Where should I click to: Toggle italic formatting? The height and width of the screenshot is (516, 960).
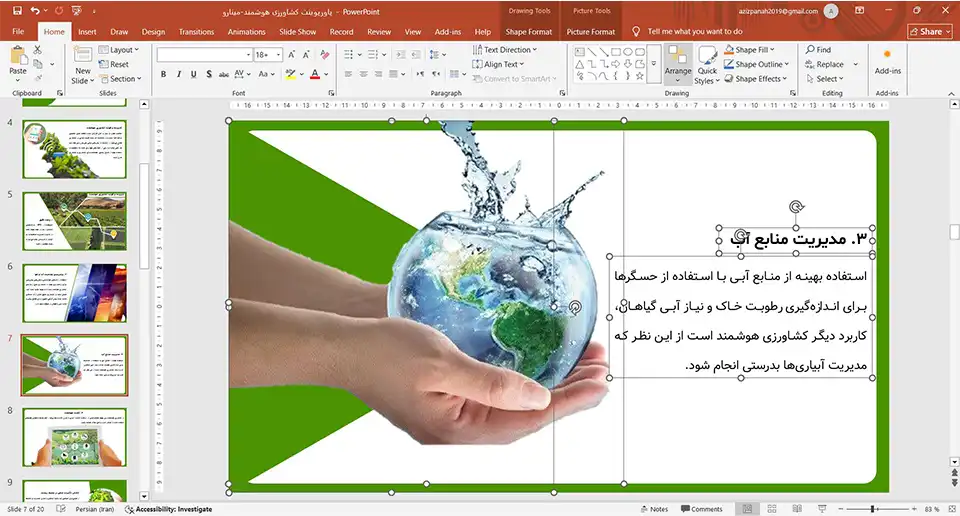pyautogui.click(x=178, y=74)
